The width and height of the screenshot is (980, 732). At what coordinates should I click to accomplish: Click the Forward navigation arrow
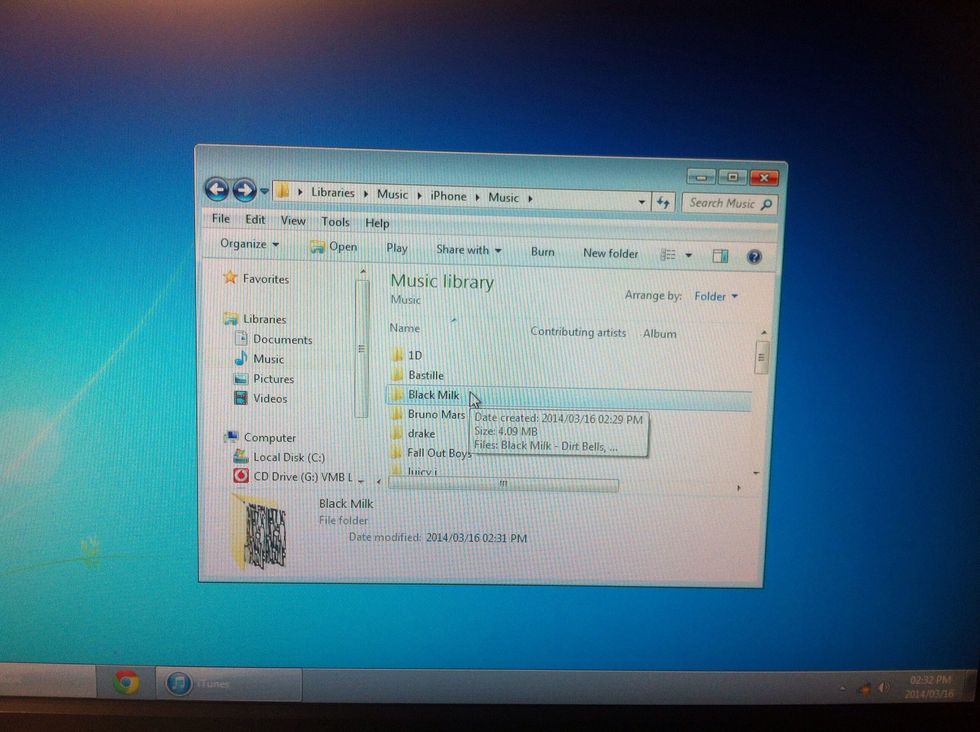tap(244, 190)
